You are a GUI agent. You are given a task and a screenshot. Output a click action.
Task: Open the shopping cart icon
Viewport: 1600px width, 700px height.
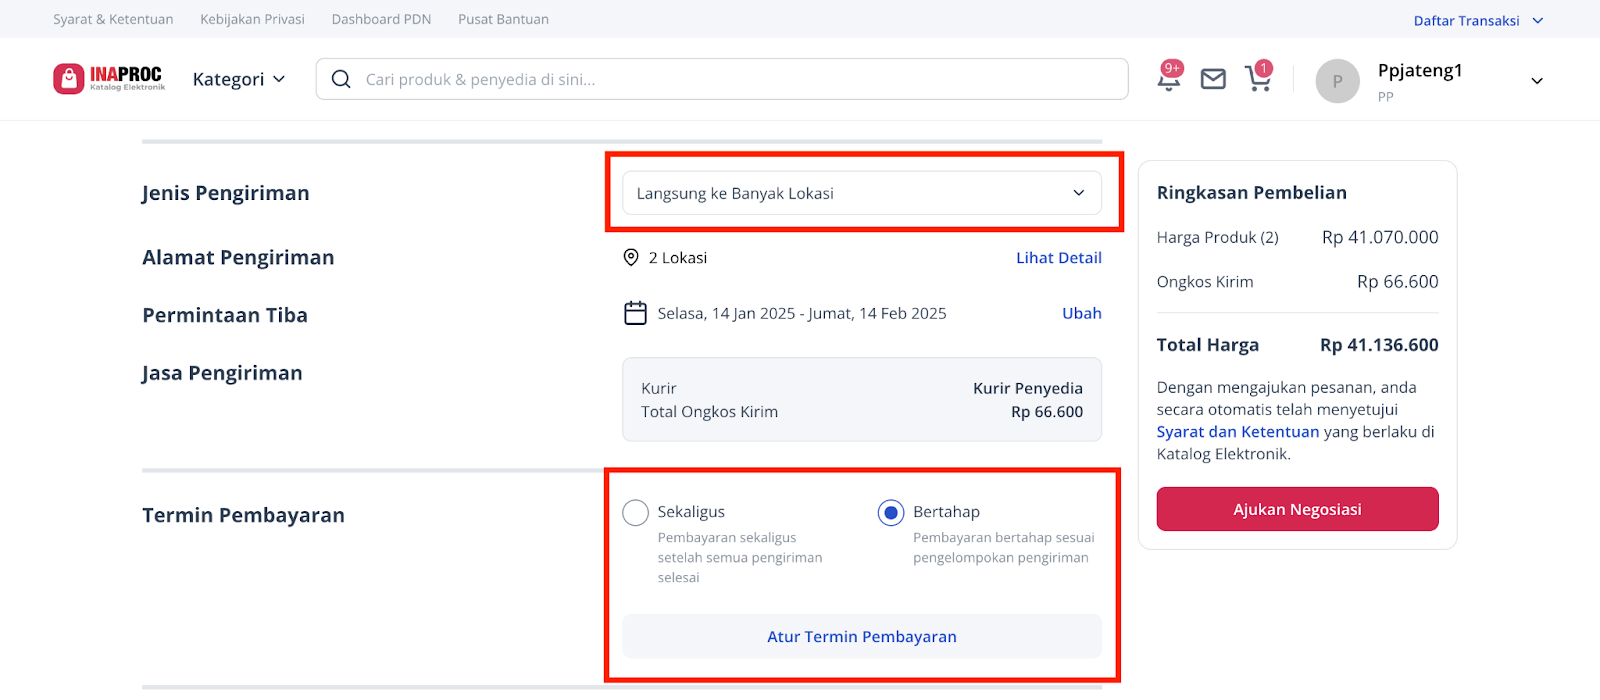click(x=1257, y=79)
